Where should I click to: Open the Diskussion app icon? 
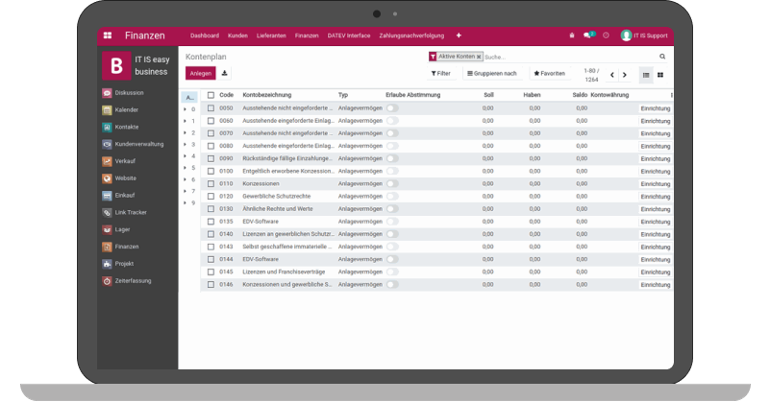pyautogui.click(x=107, y=93)
